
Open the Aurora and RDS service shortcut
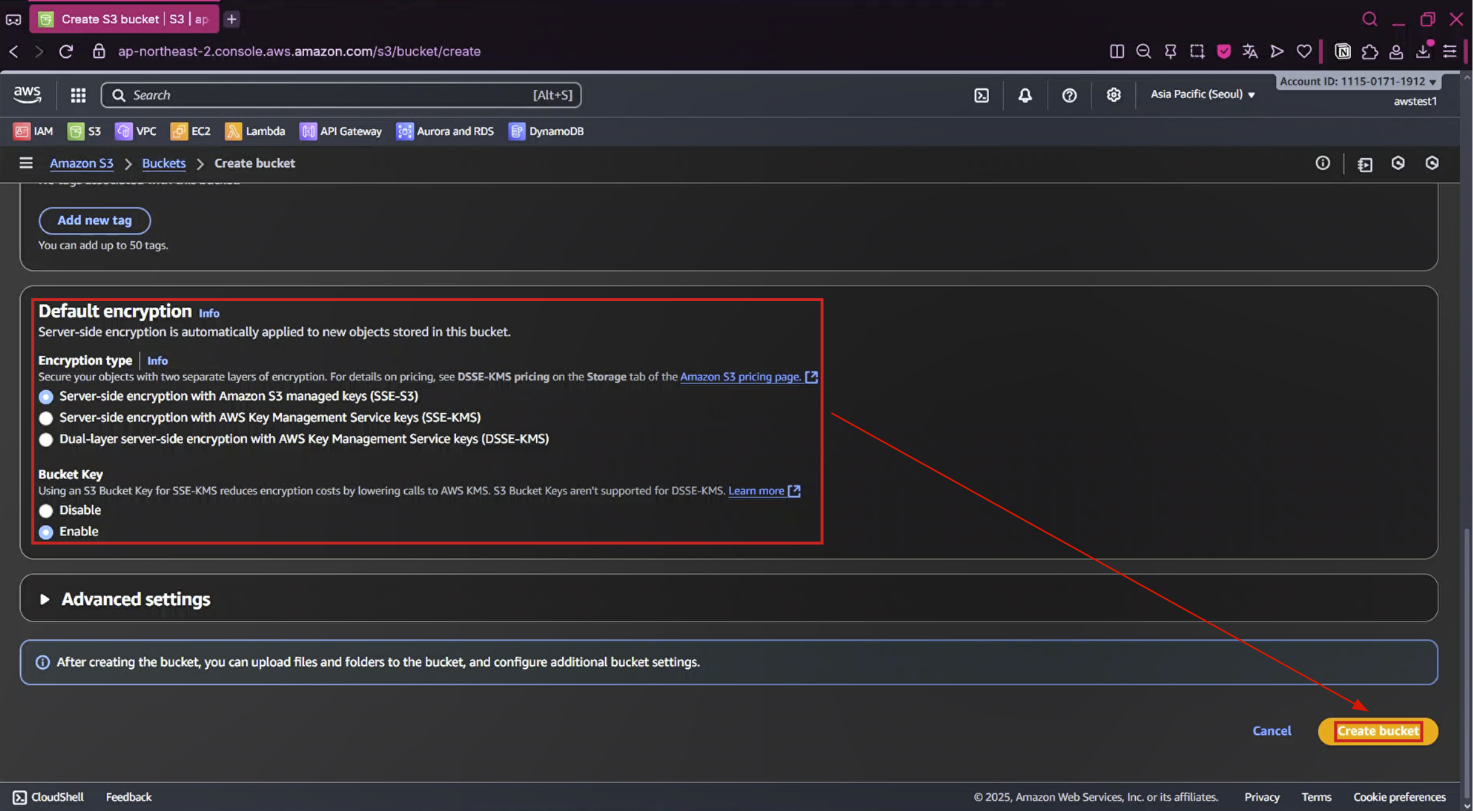click(x=445, y=131)
